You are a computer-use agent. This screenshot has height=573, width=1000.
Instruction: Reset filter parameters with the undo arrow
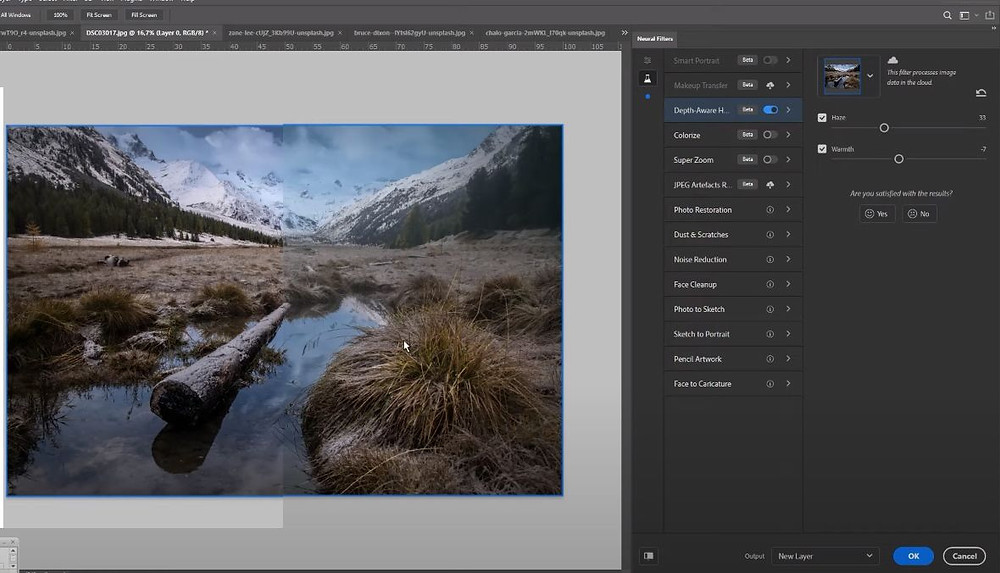click(x=981, y=93)
